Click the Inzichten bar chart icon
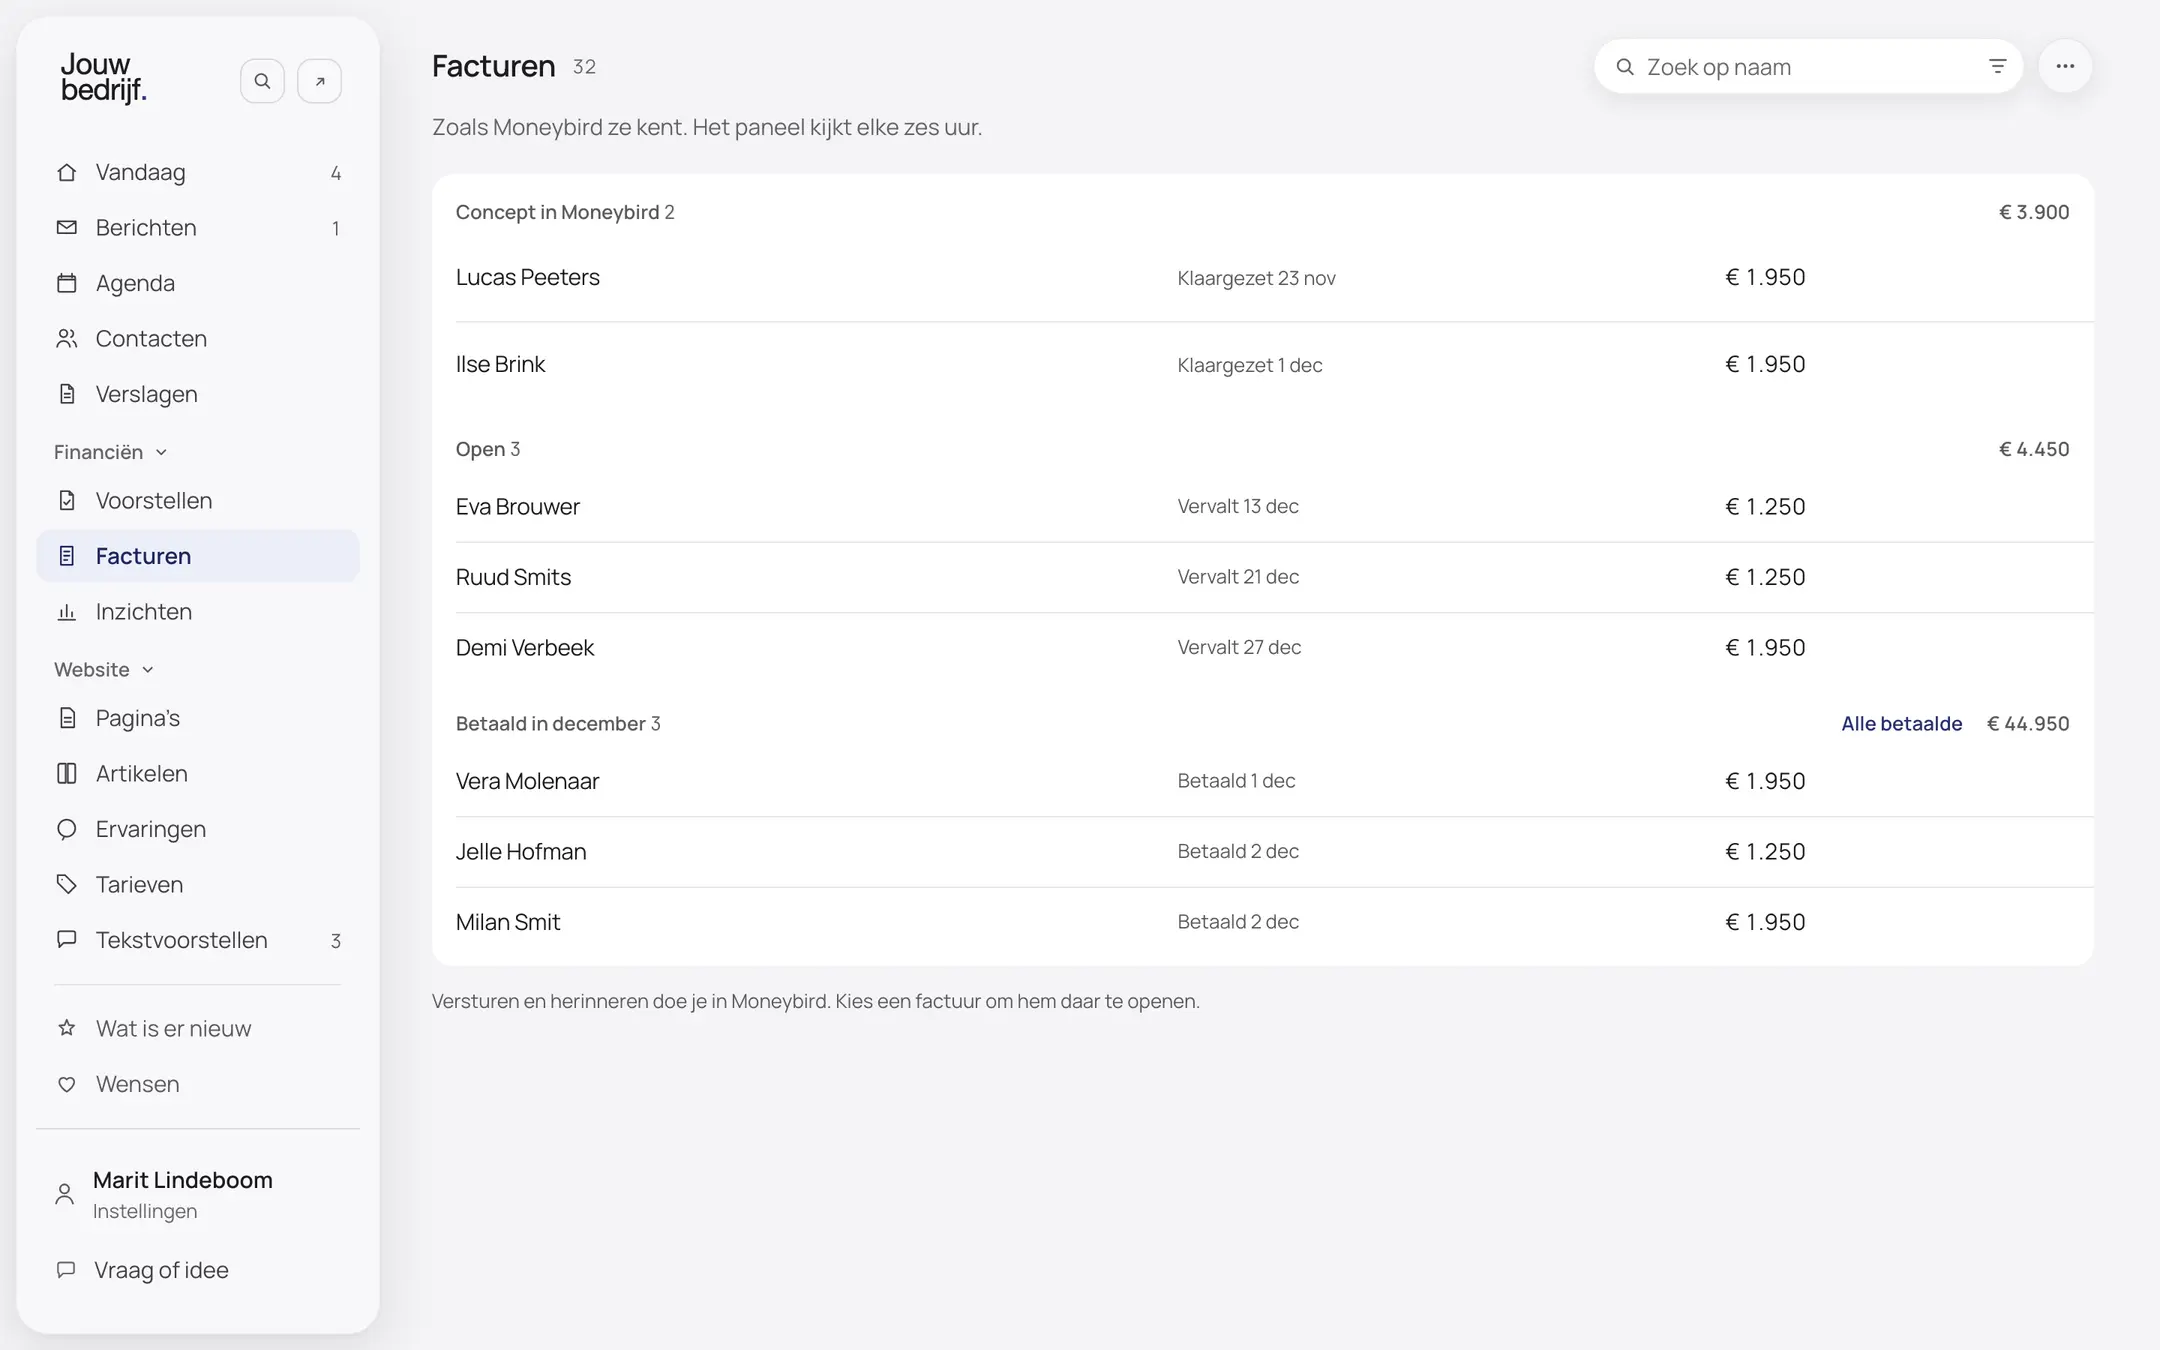 (67, 612)
